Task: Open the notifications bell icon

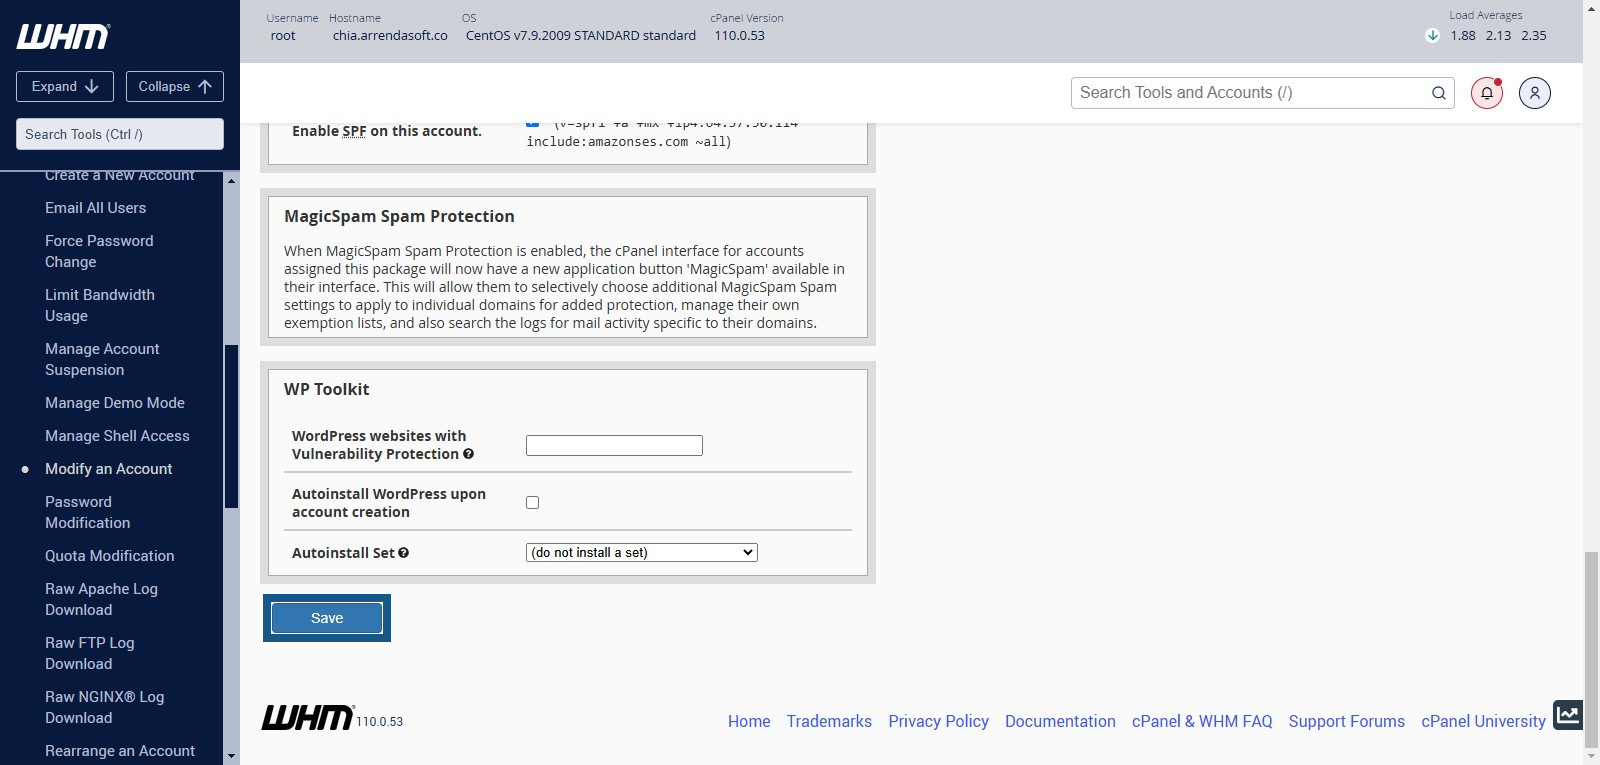Action: pyautogui.click(x=1487, y=93)
